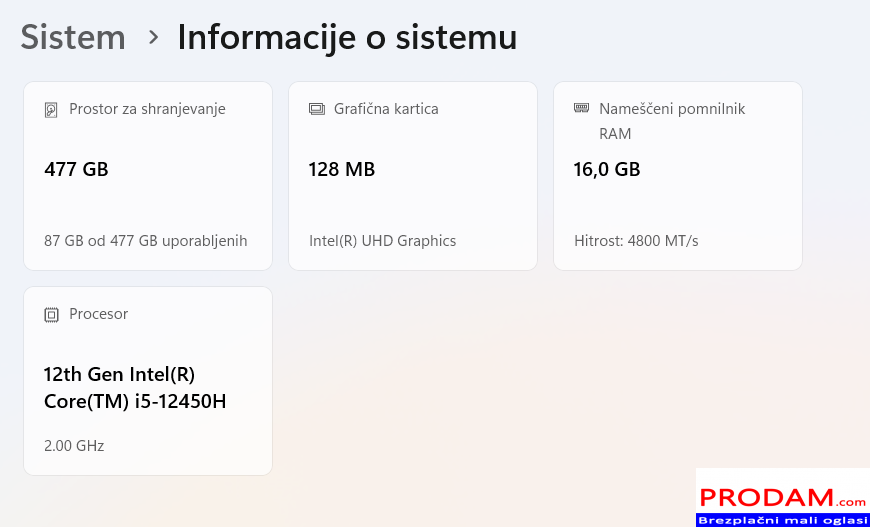Image resolution: width=870 pixels, height=527 pixels.
Task: Click the 477 GB storage value
Action: 76,170
